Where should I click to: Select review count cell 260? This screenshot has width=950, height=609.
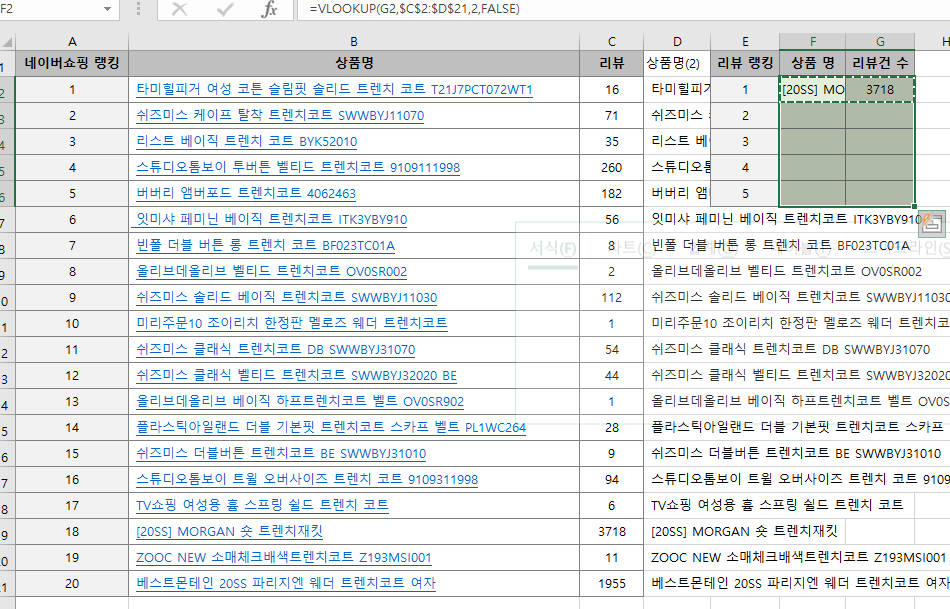click(x=611, y=167)
